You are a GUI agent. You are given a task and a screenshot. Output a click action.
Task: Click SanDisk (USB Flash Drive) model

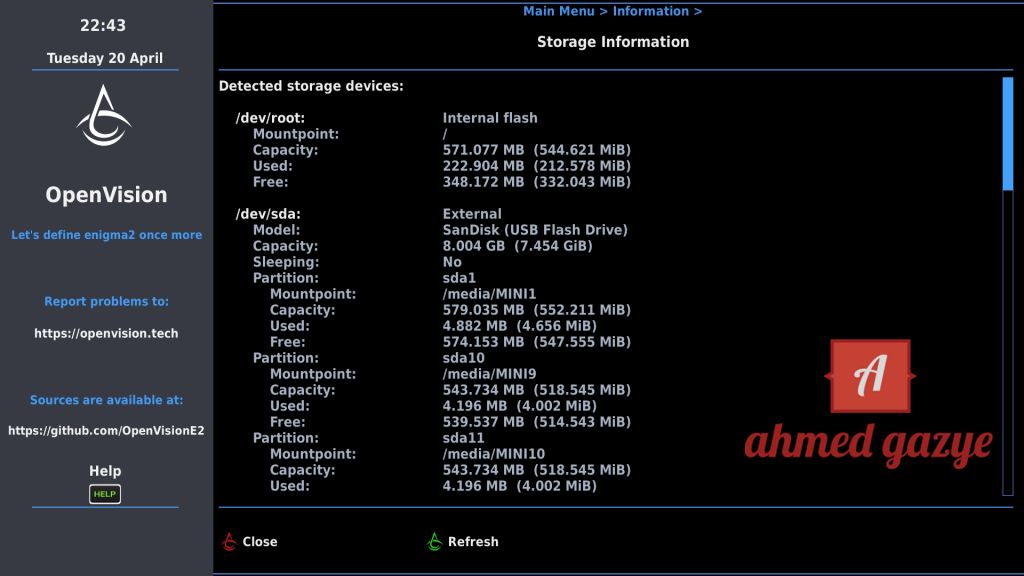(x=535, y=230)
